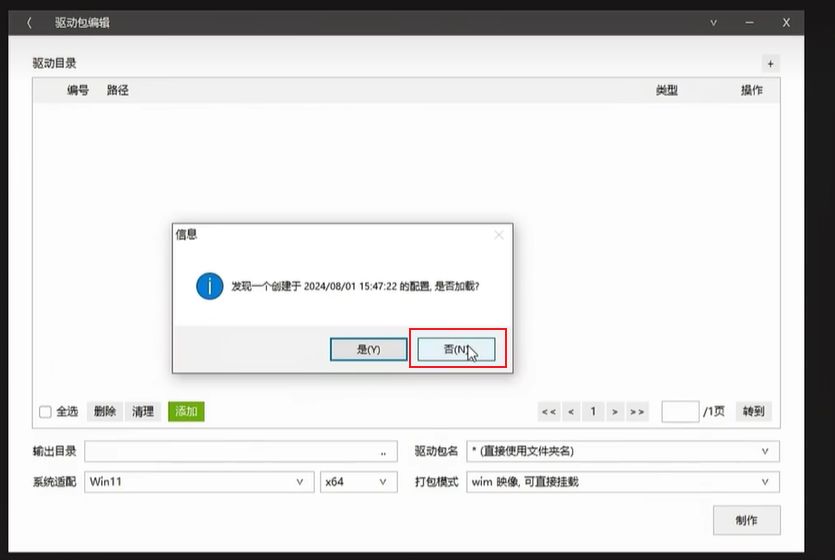The height and width of the screenshot is (560, 835).
Task: Click the back arrow in title bar
Action: [29, 22]
